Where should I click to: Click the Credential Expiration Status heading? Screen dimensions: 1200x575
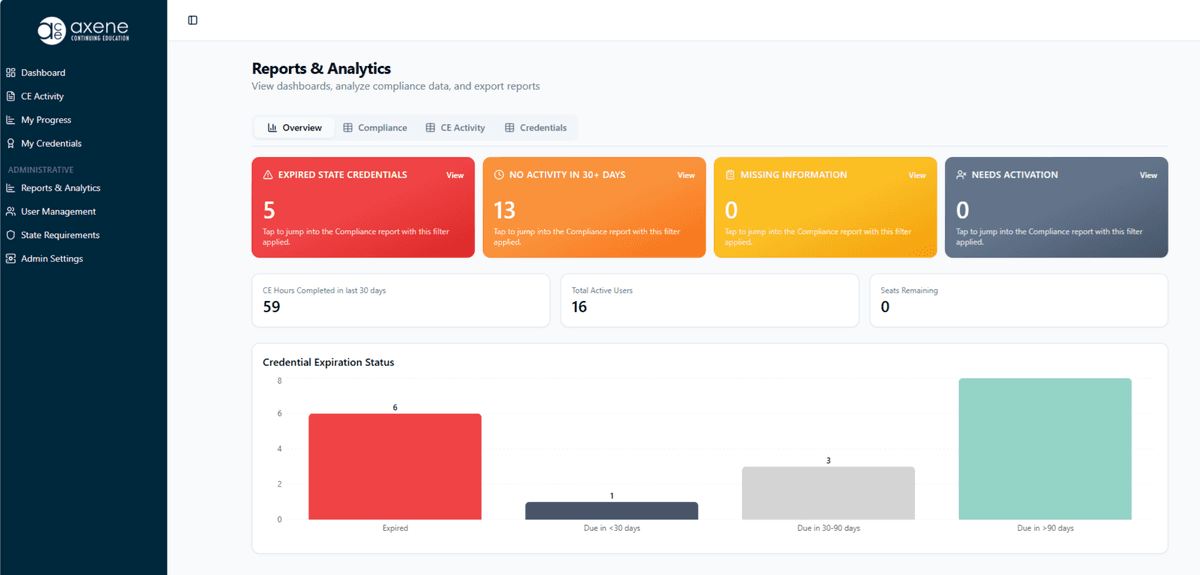328,362
